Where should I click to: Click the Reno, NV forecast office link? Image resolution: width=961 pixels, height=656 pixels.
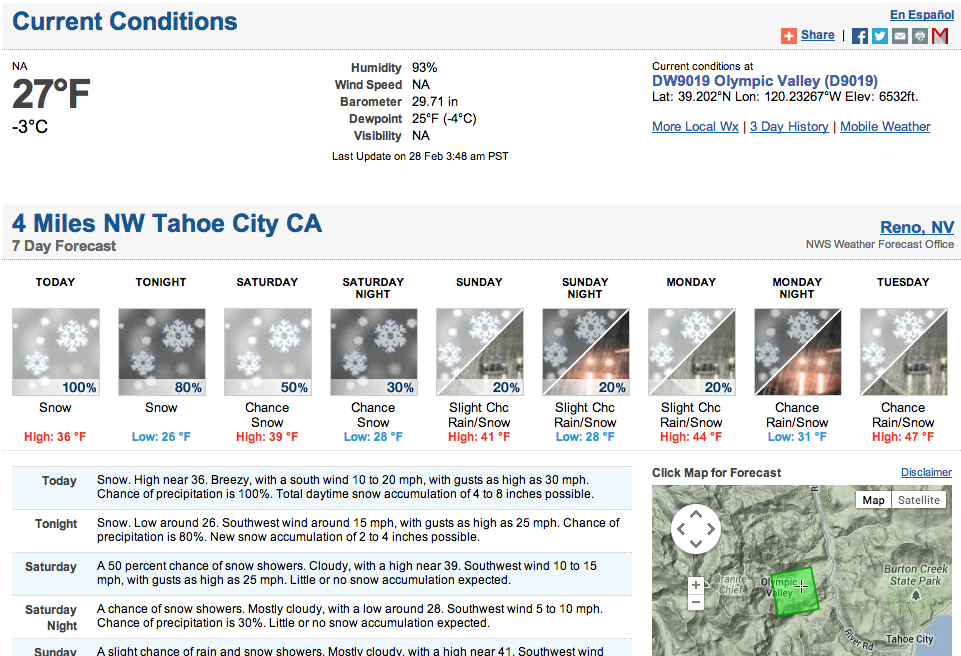click(917, 227)
